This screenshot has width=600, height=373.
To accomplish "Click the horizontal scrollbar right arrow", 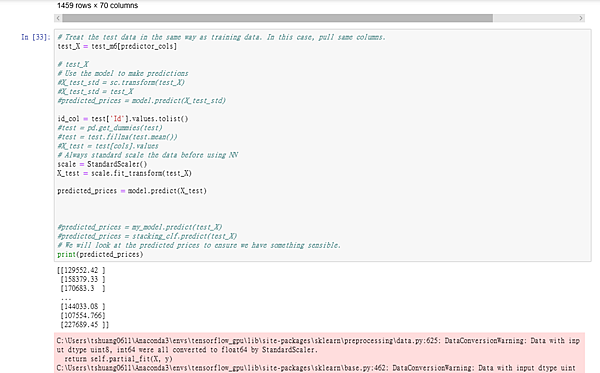I will coord(581,18).
